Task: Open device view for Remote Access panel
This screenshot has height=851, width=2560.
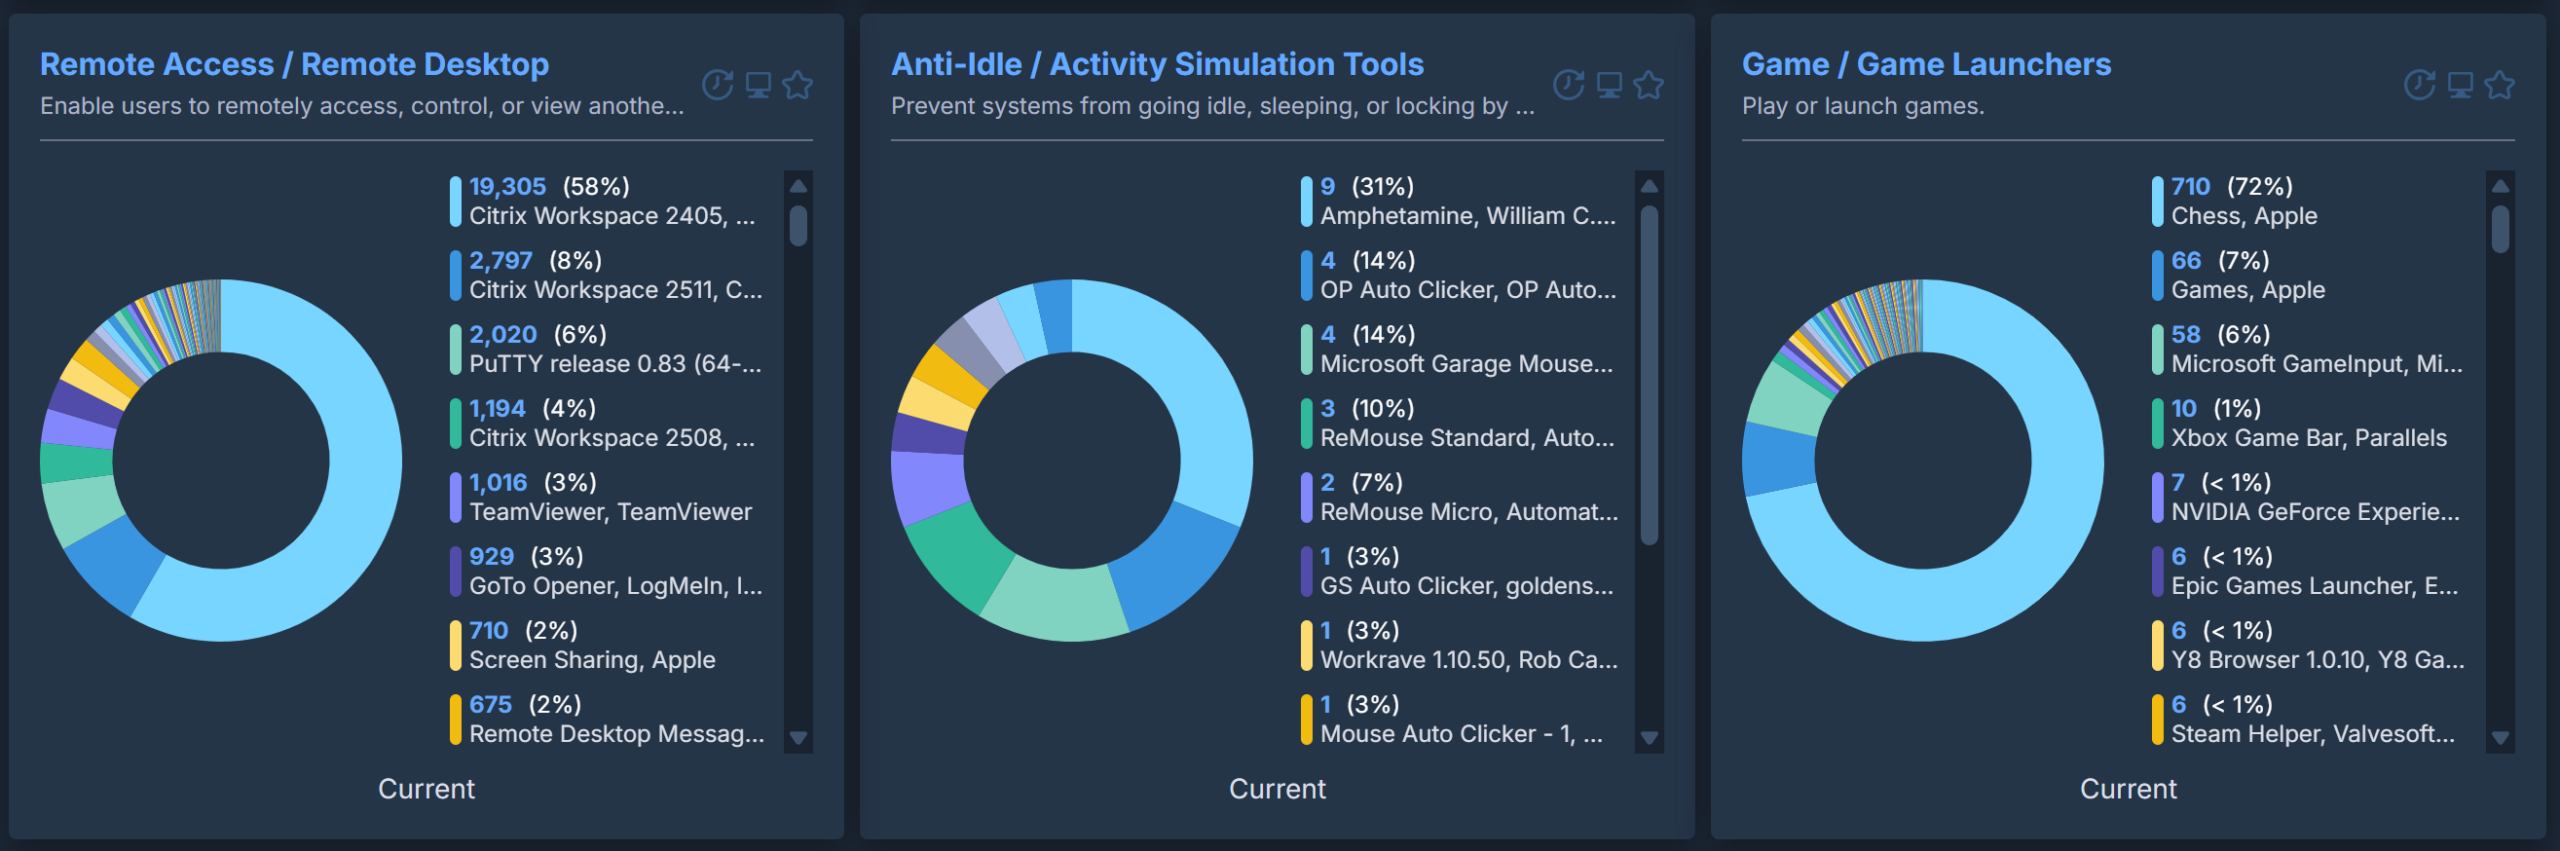Action: click(757, 84)
